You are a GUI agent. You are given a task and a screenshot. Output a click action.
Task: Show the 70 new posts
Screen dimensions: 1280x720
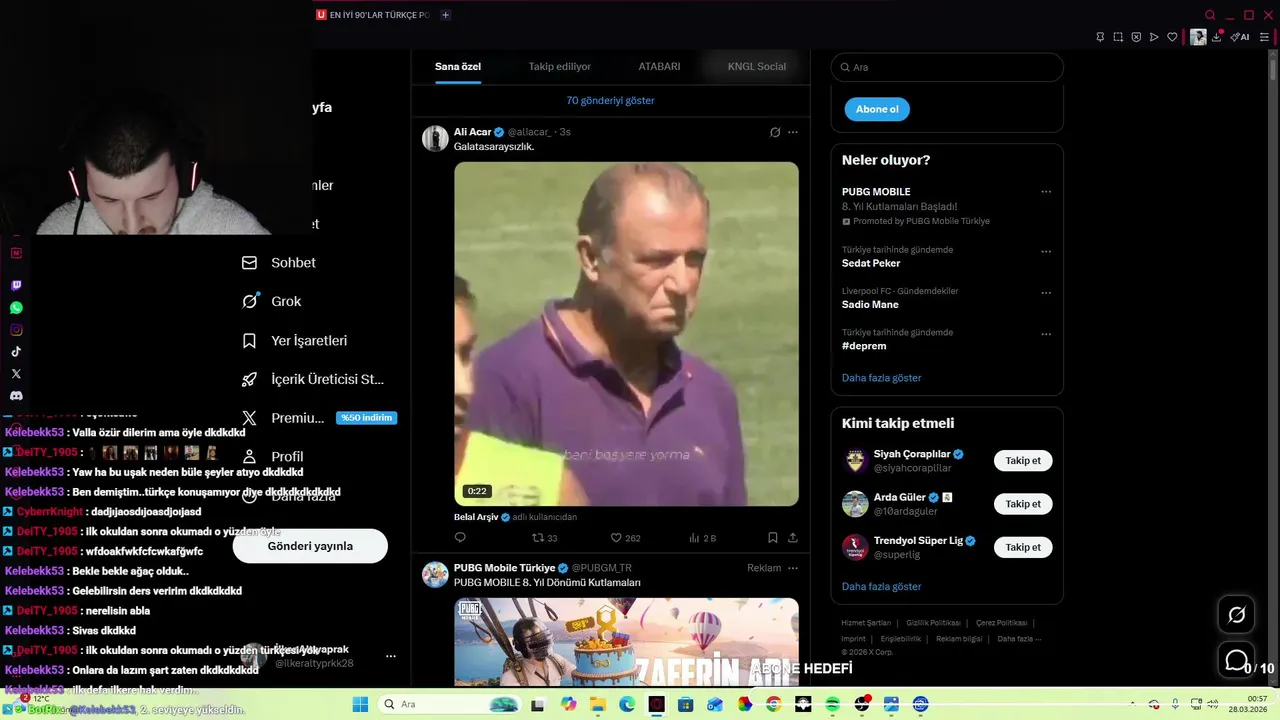coord(610,101)
